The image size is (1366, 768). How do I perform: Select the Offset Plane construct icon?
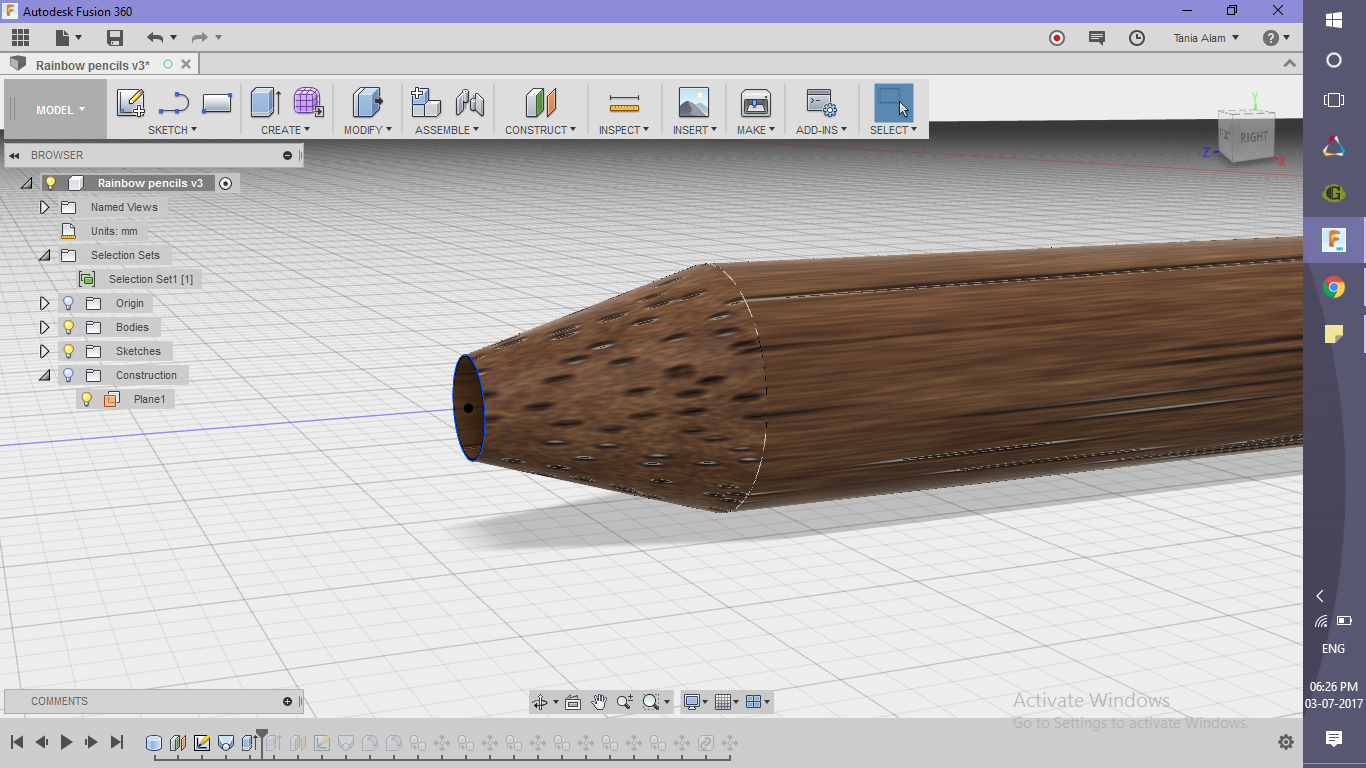point(540,102)
